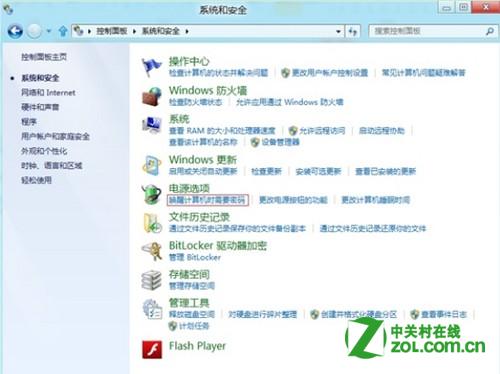Click the Windows Firewall brick wall icon
This screenshot has width=500, height=374.
152,97
